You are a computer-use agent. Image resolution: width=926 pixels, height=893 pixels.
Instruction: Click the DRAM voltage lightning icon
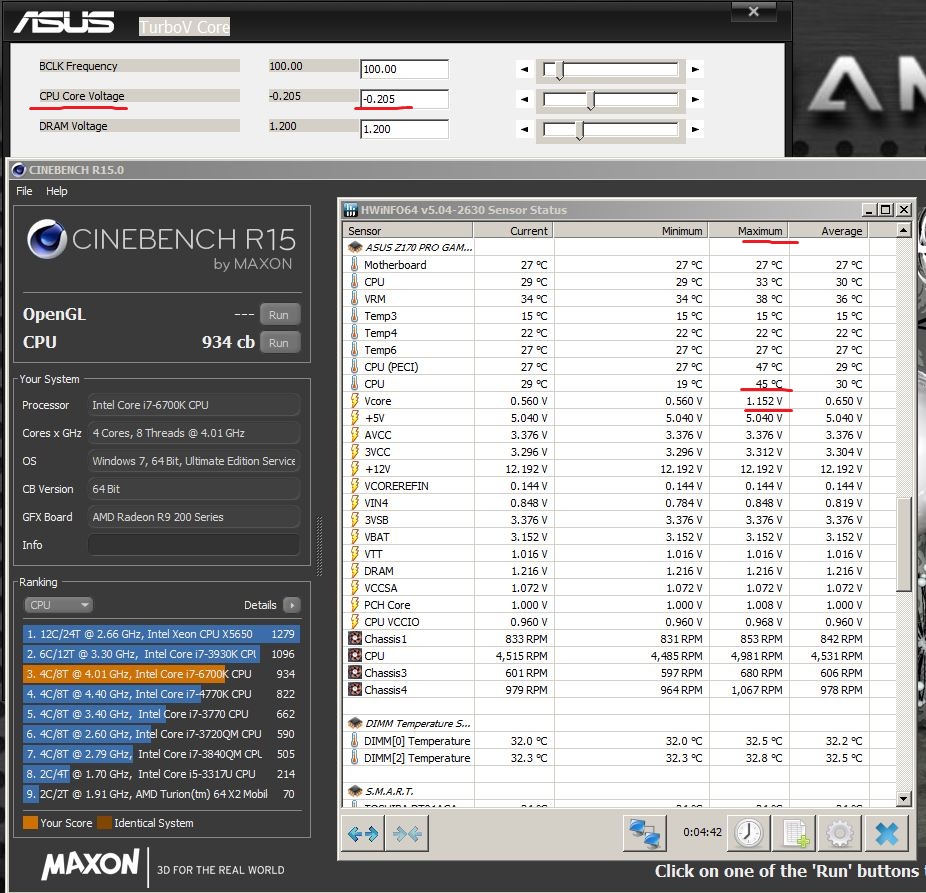click(354, 571)
